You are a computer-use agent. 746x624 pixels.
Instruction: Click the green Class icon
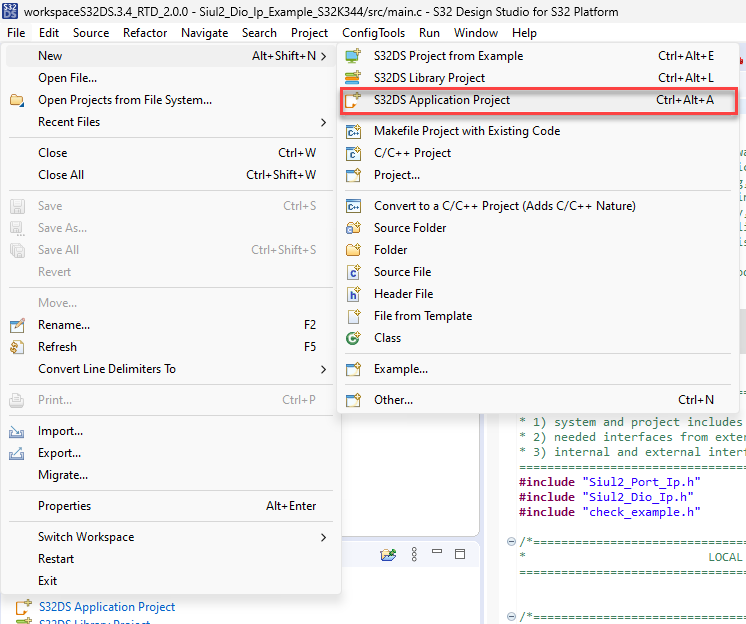352,338
